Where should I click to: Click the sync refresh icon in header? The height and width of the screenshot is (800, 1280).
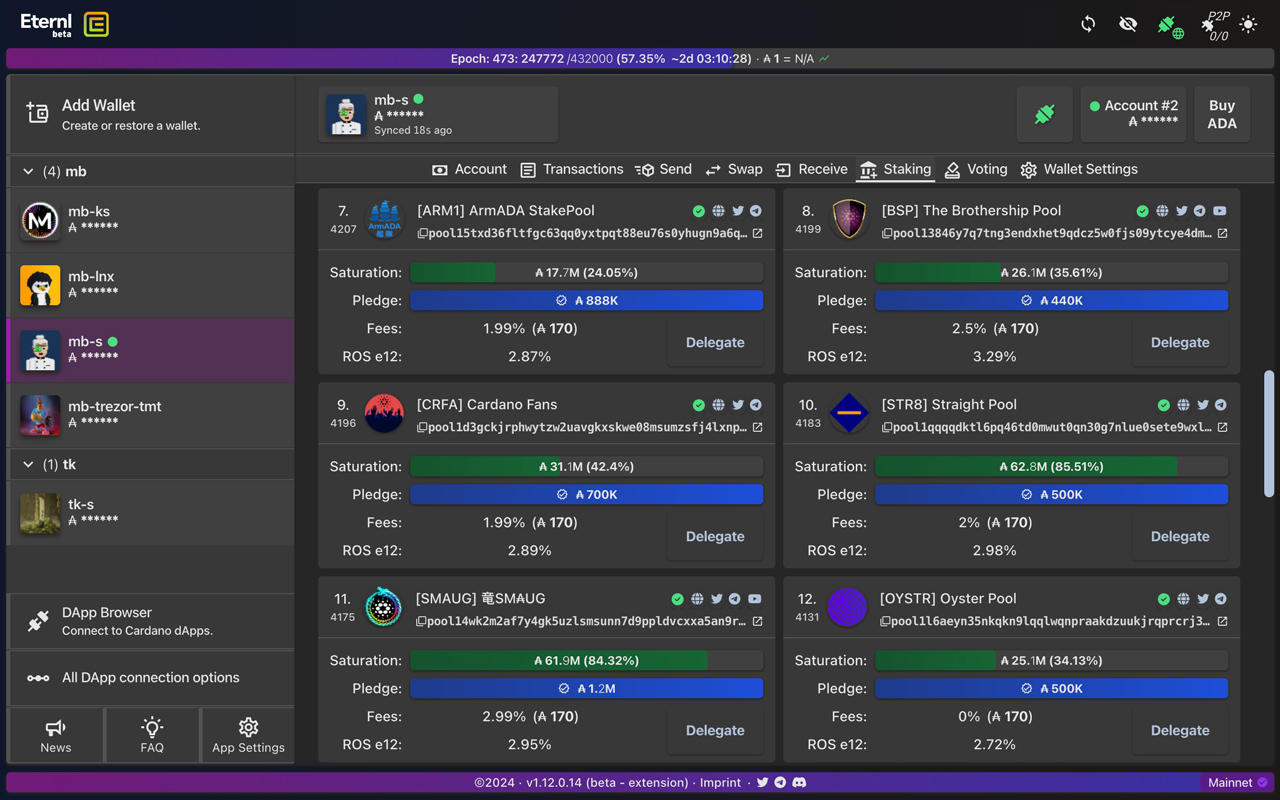1088,24
